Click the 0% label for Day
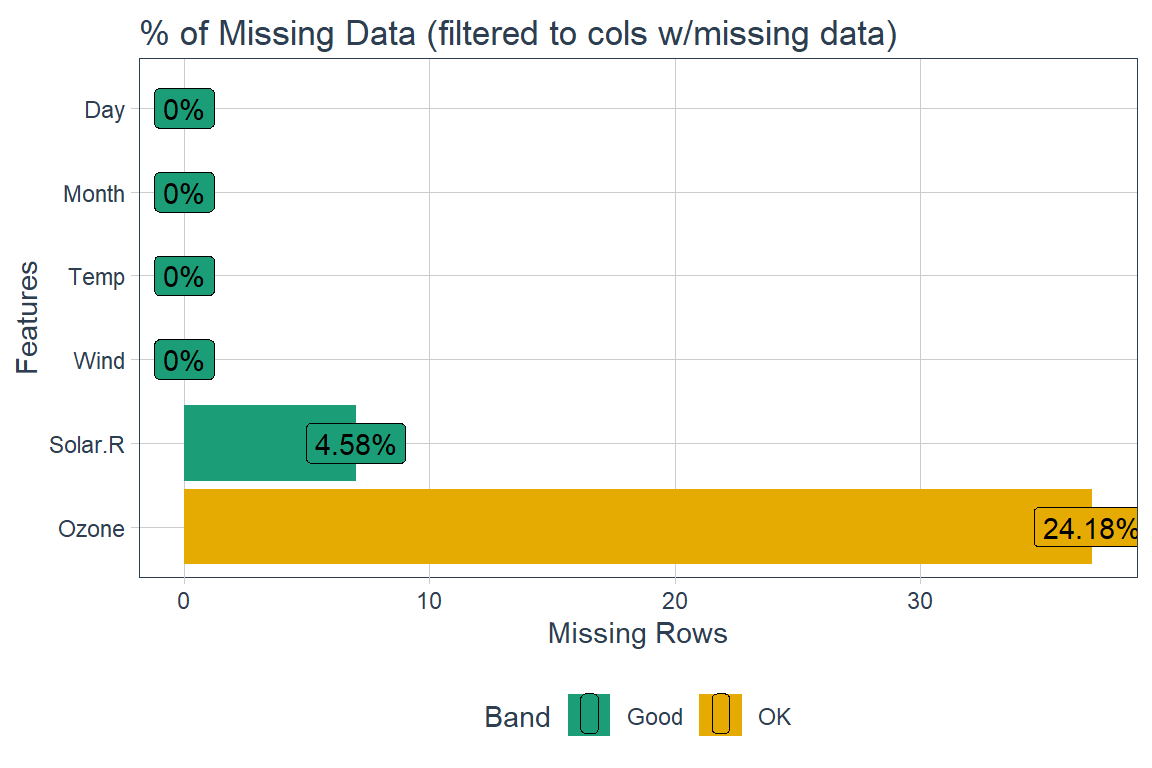Image resolution: width=1152 pixels, height=768 pixels. [x=184, y=110]
